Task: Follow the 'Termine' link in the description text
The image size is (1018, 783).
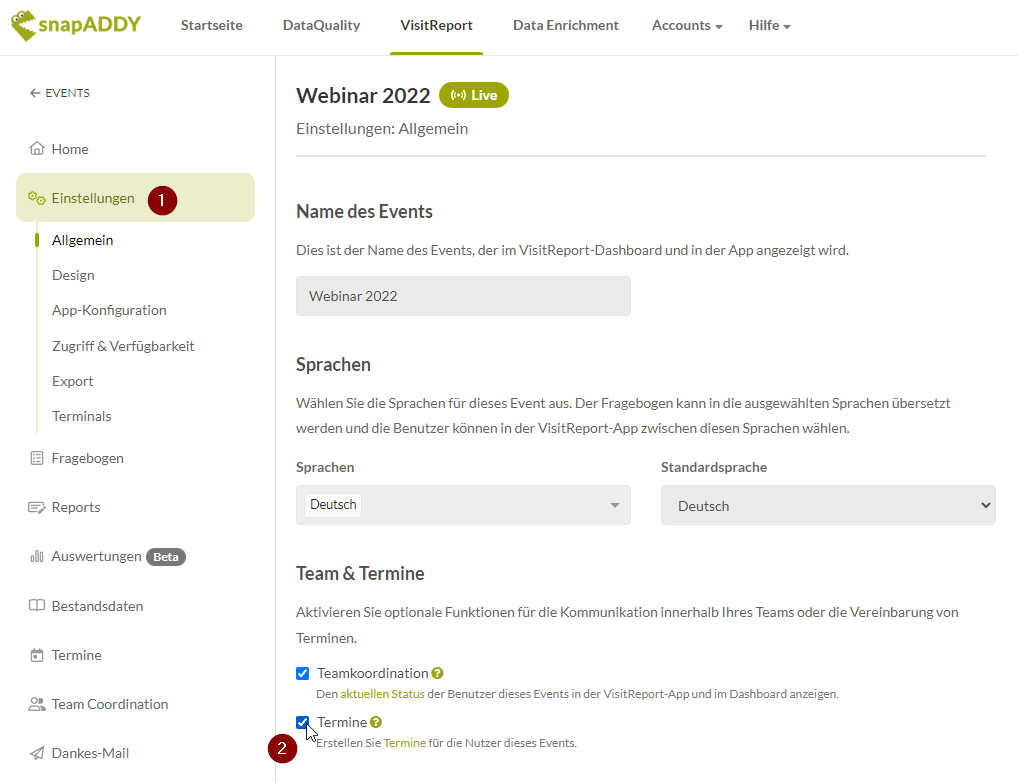Action: coord(404,743)
